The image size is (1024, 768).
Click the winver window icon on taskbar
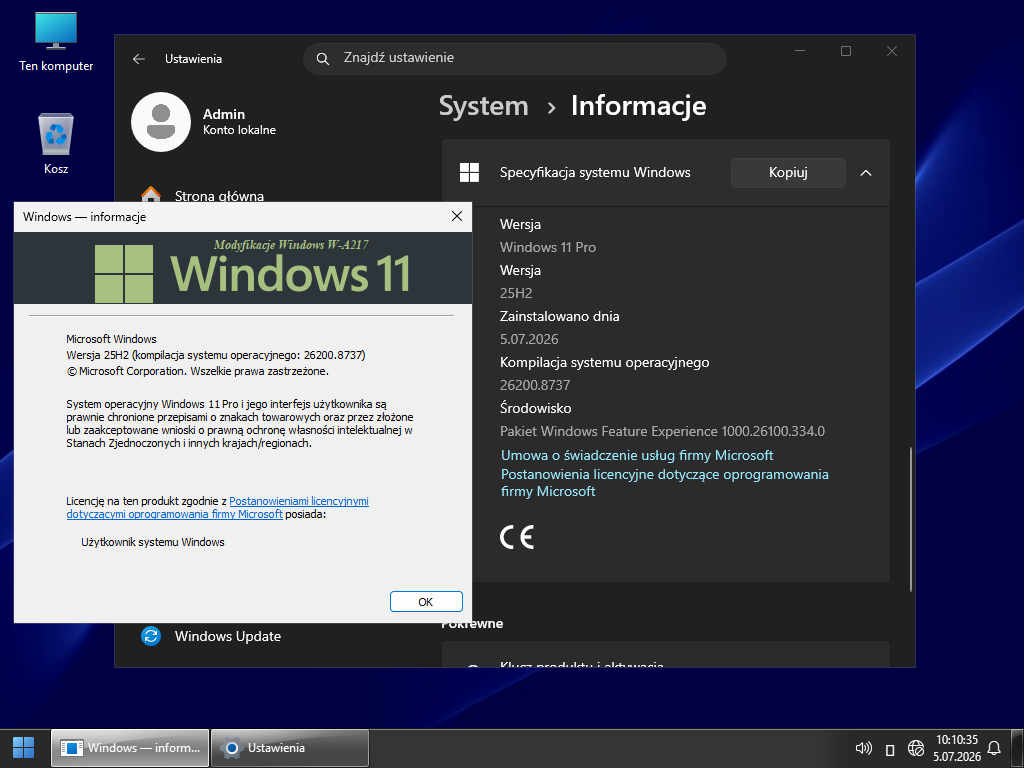tap(71, 748)
